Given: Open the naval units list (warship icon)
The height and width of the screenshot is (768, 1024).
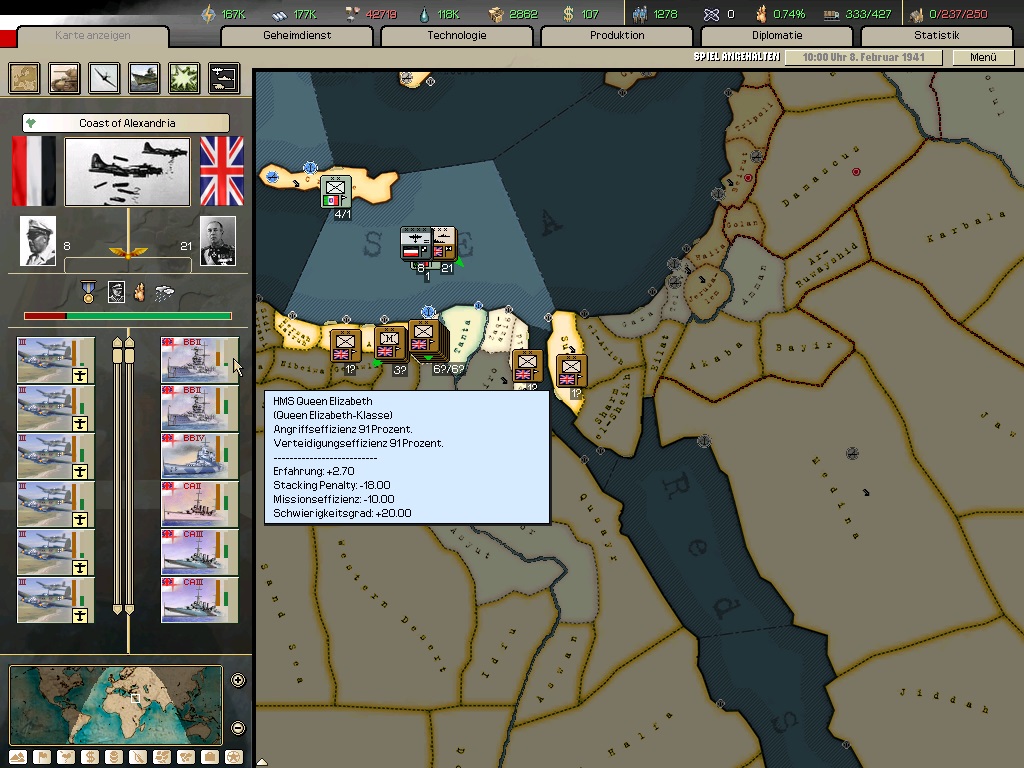Looking at the screenshot, I should click(144, 78).
